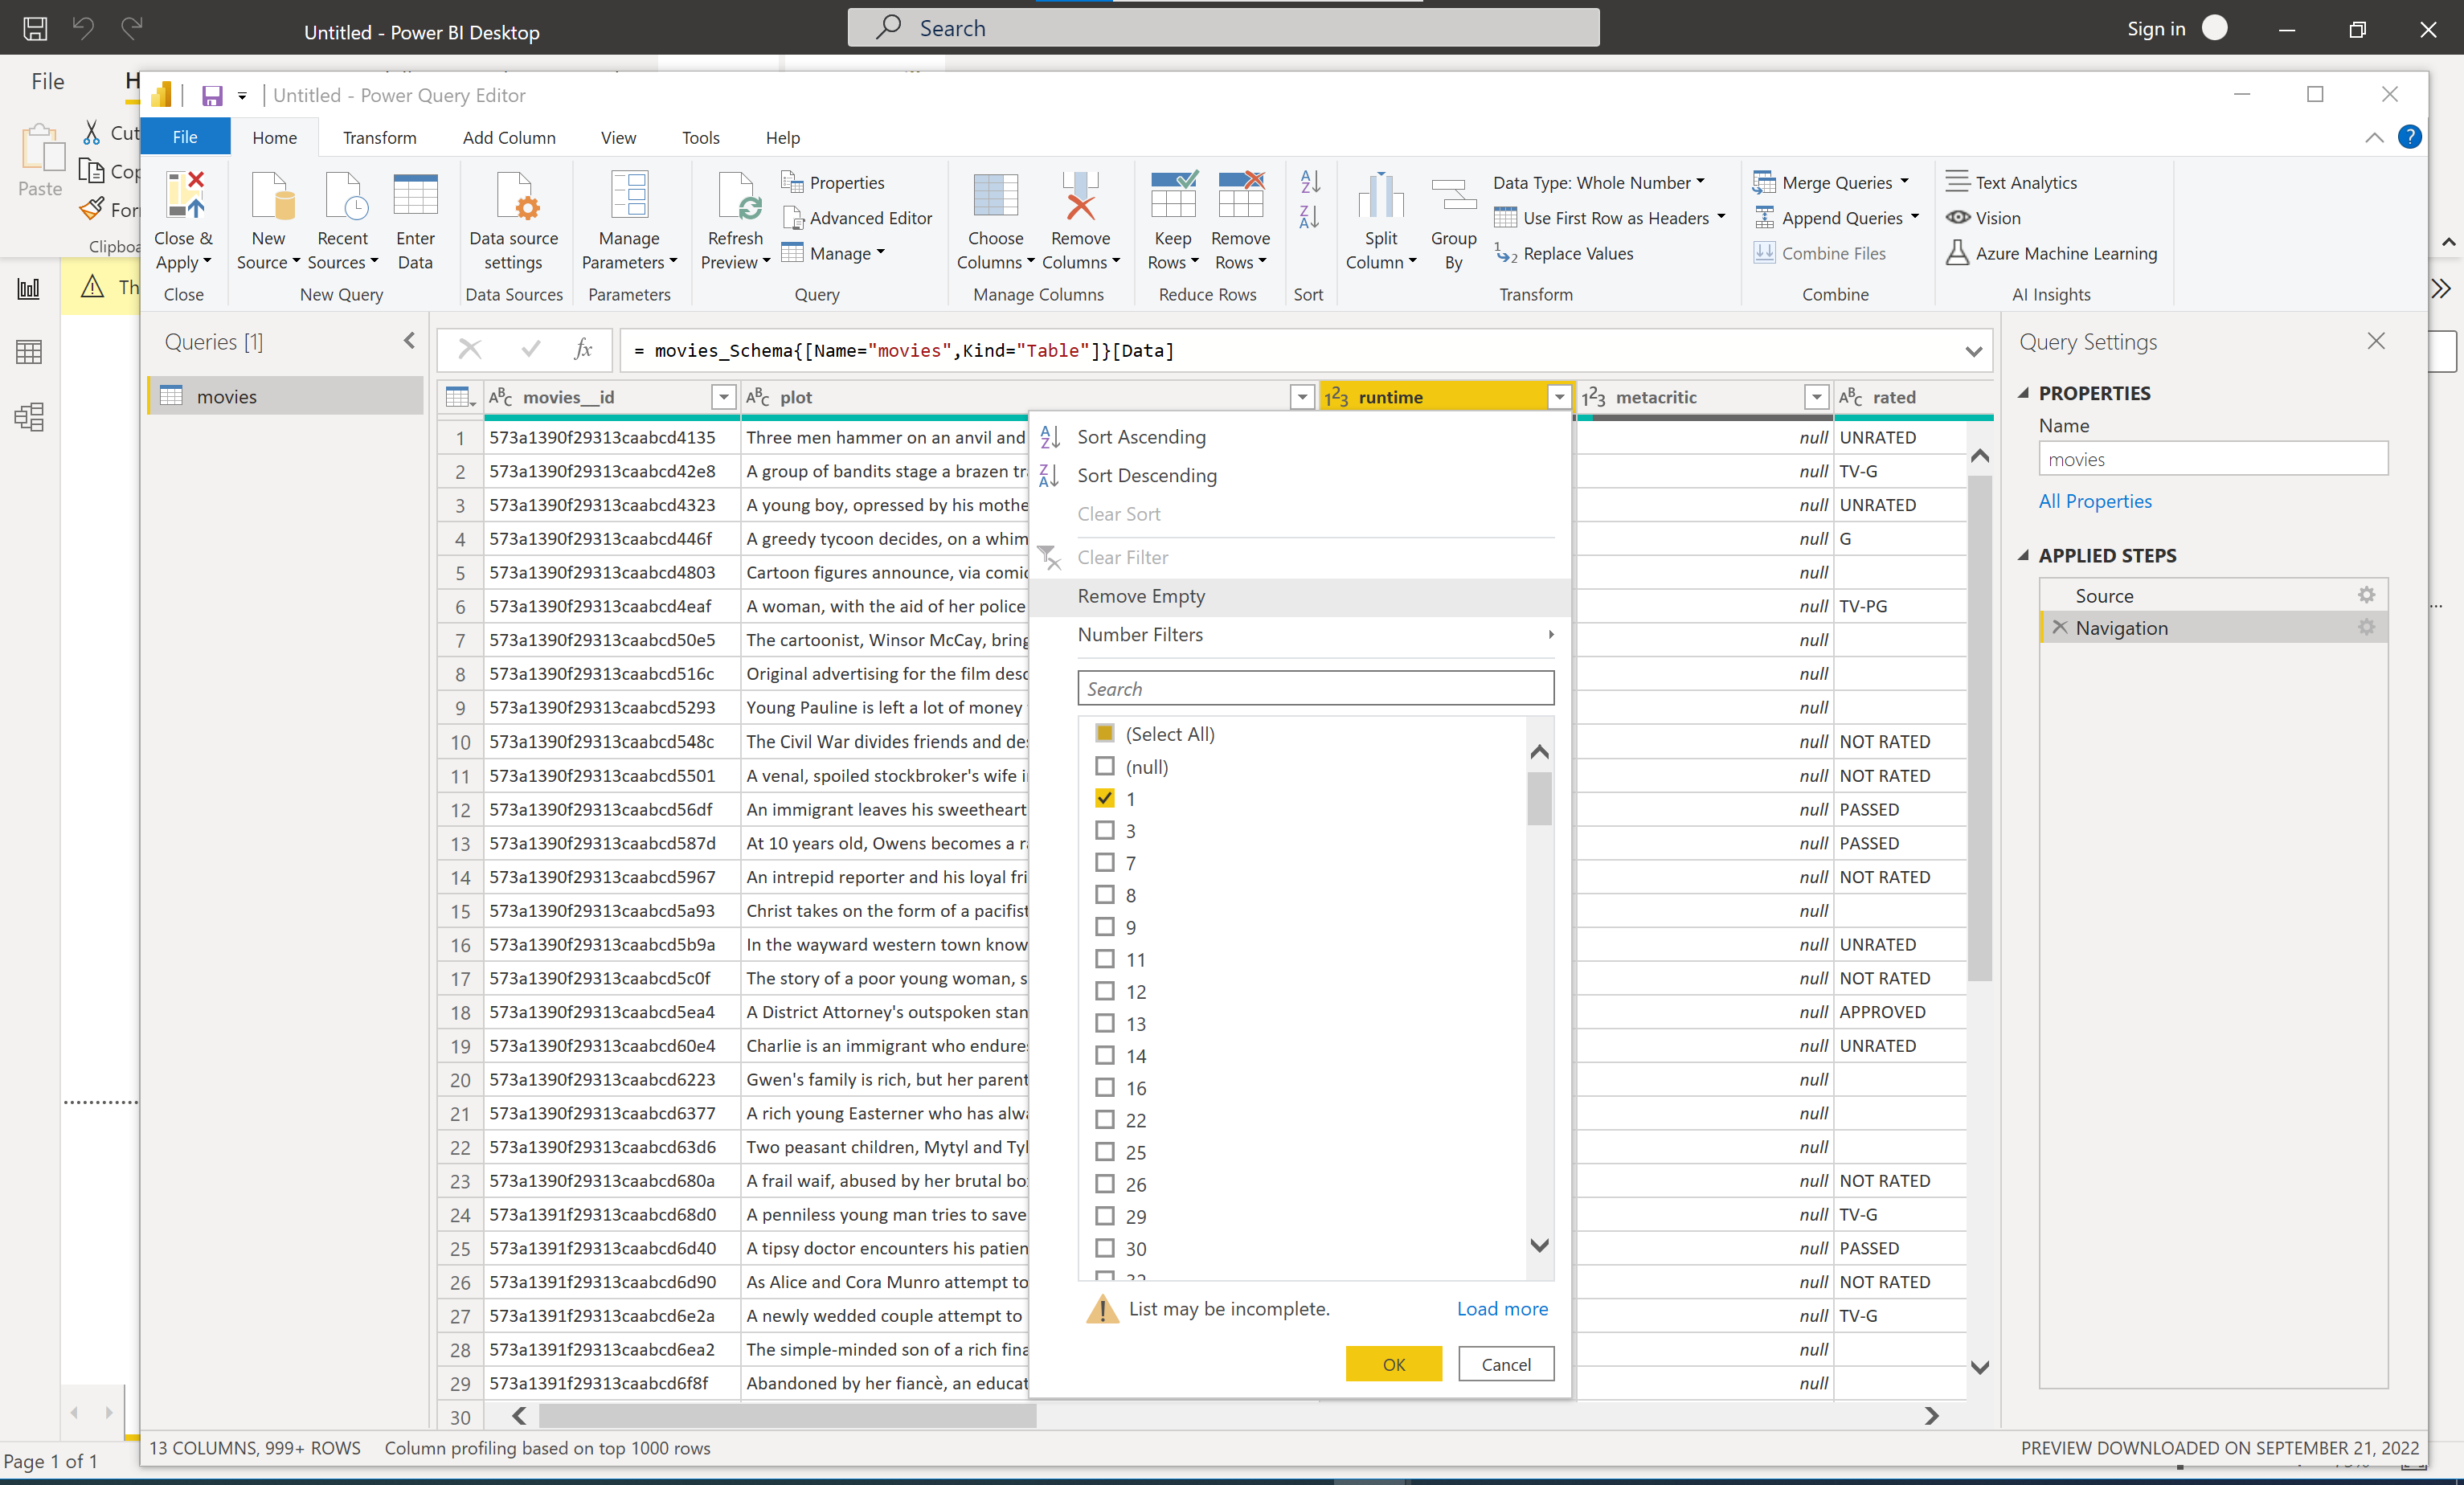This screenshot has height=1485, width=2464.
Task: Open settings gear for Source step
Action: click(x=2366, y=595)
